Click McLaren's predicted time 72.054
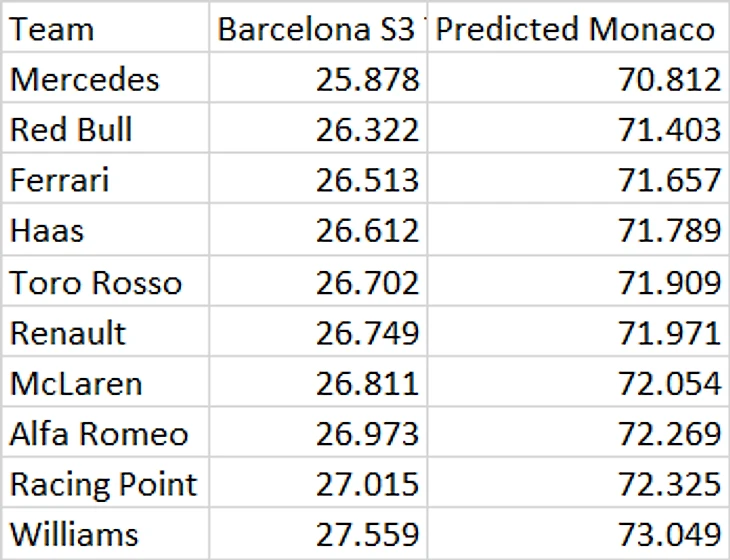730x560 pixels. [576, 384]
